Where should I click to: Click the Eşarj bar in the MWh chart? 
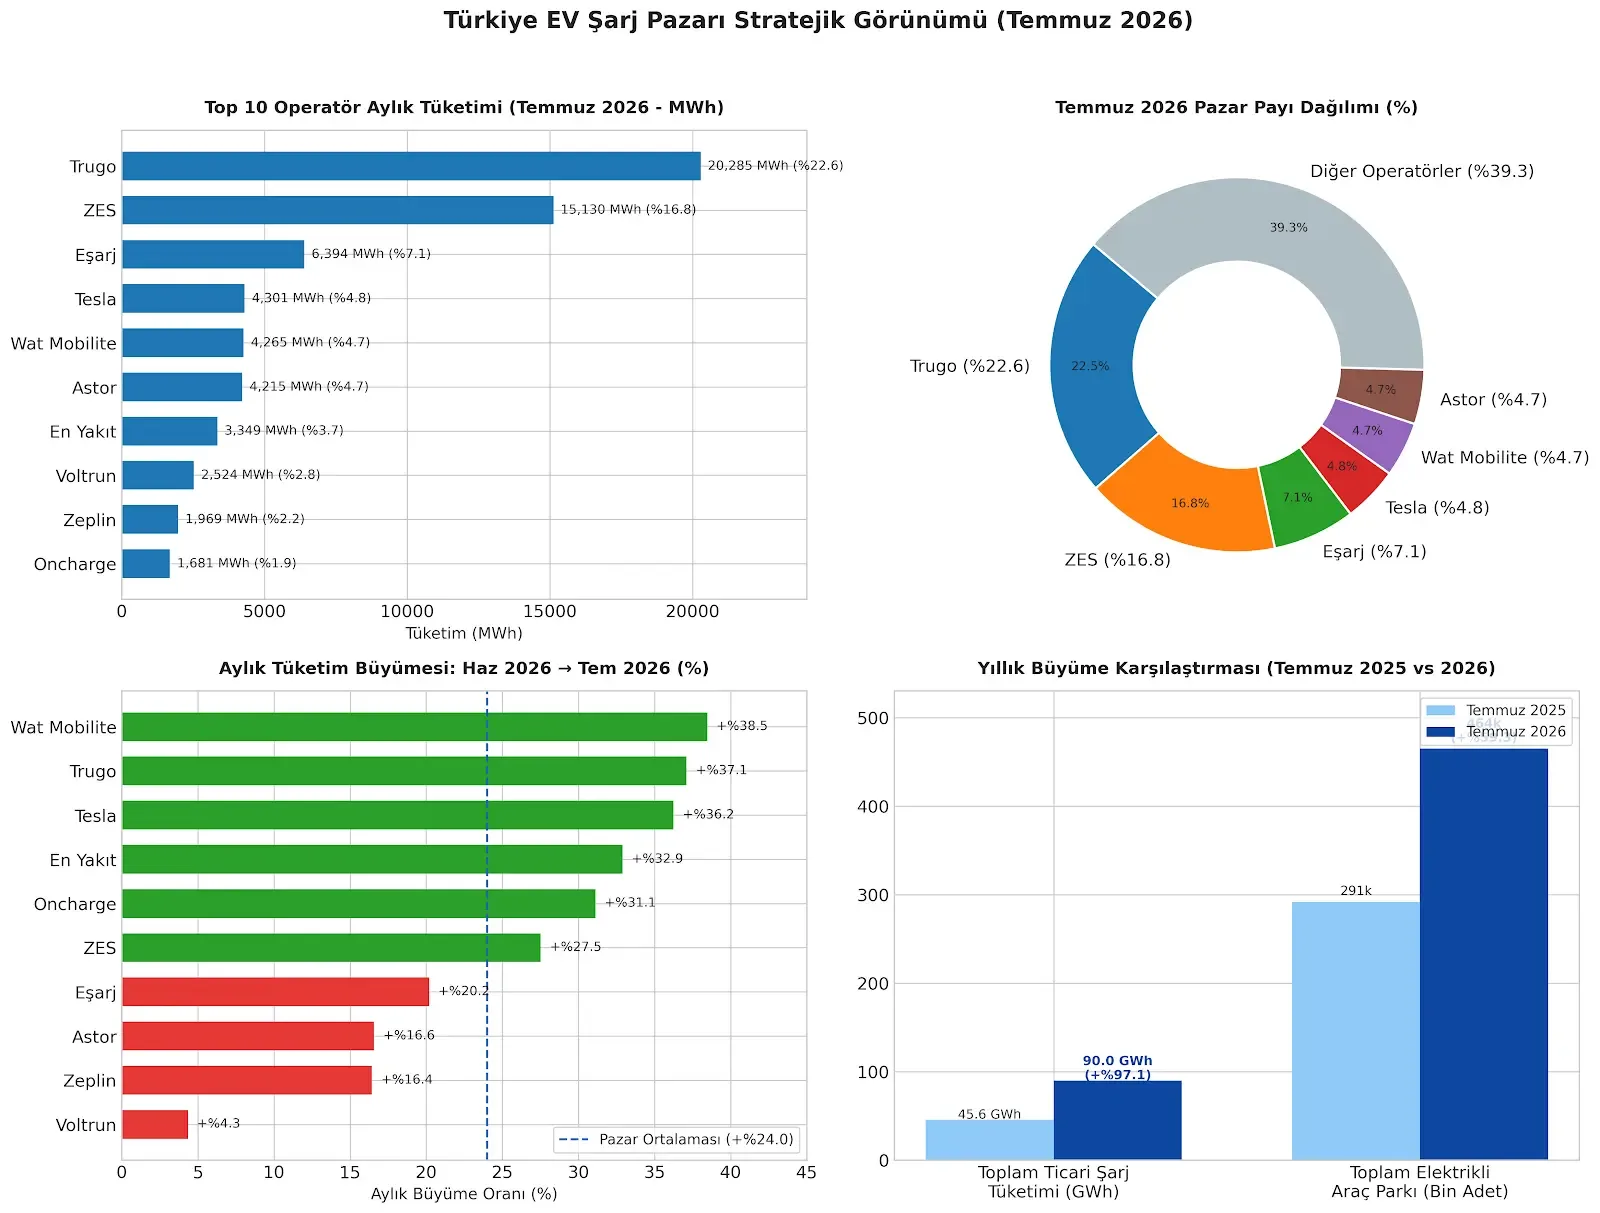(213, 254)
